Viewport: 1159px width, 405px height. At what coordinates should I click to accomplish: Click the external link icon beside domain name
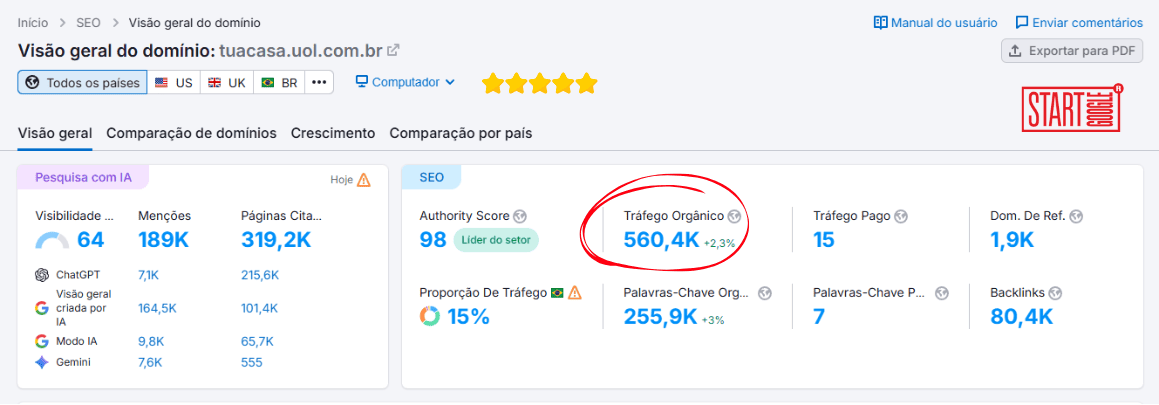[x=394, y=50]
